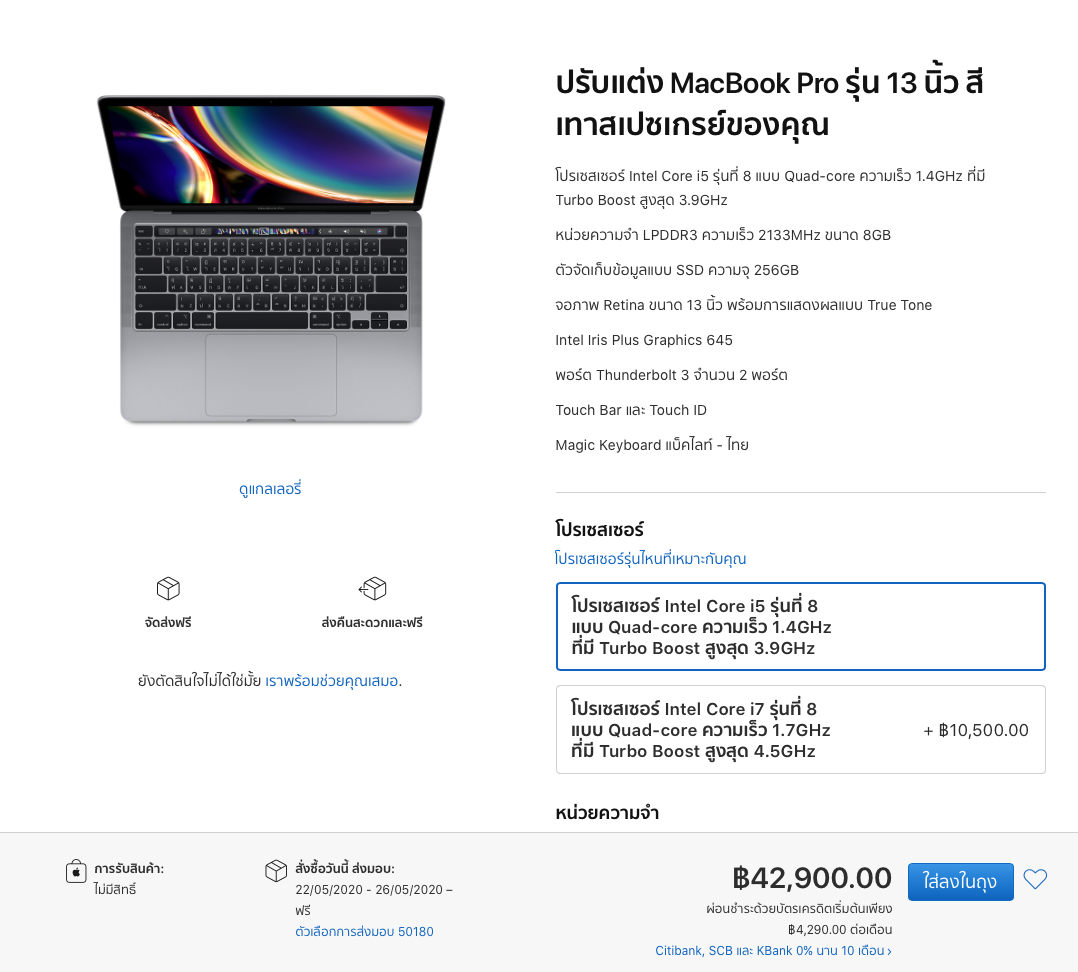Choose the Intel Core i7 1.7GHz processor option
Viewport: 1078px width, 972px height.
point(800,730)
